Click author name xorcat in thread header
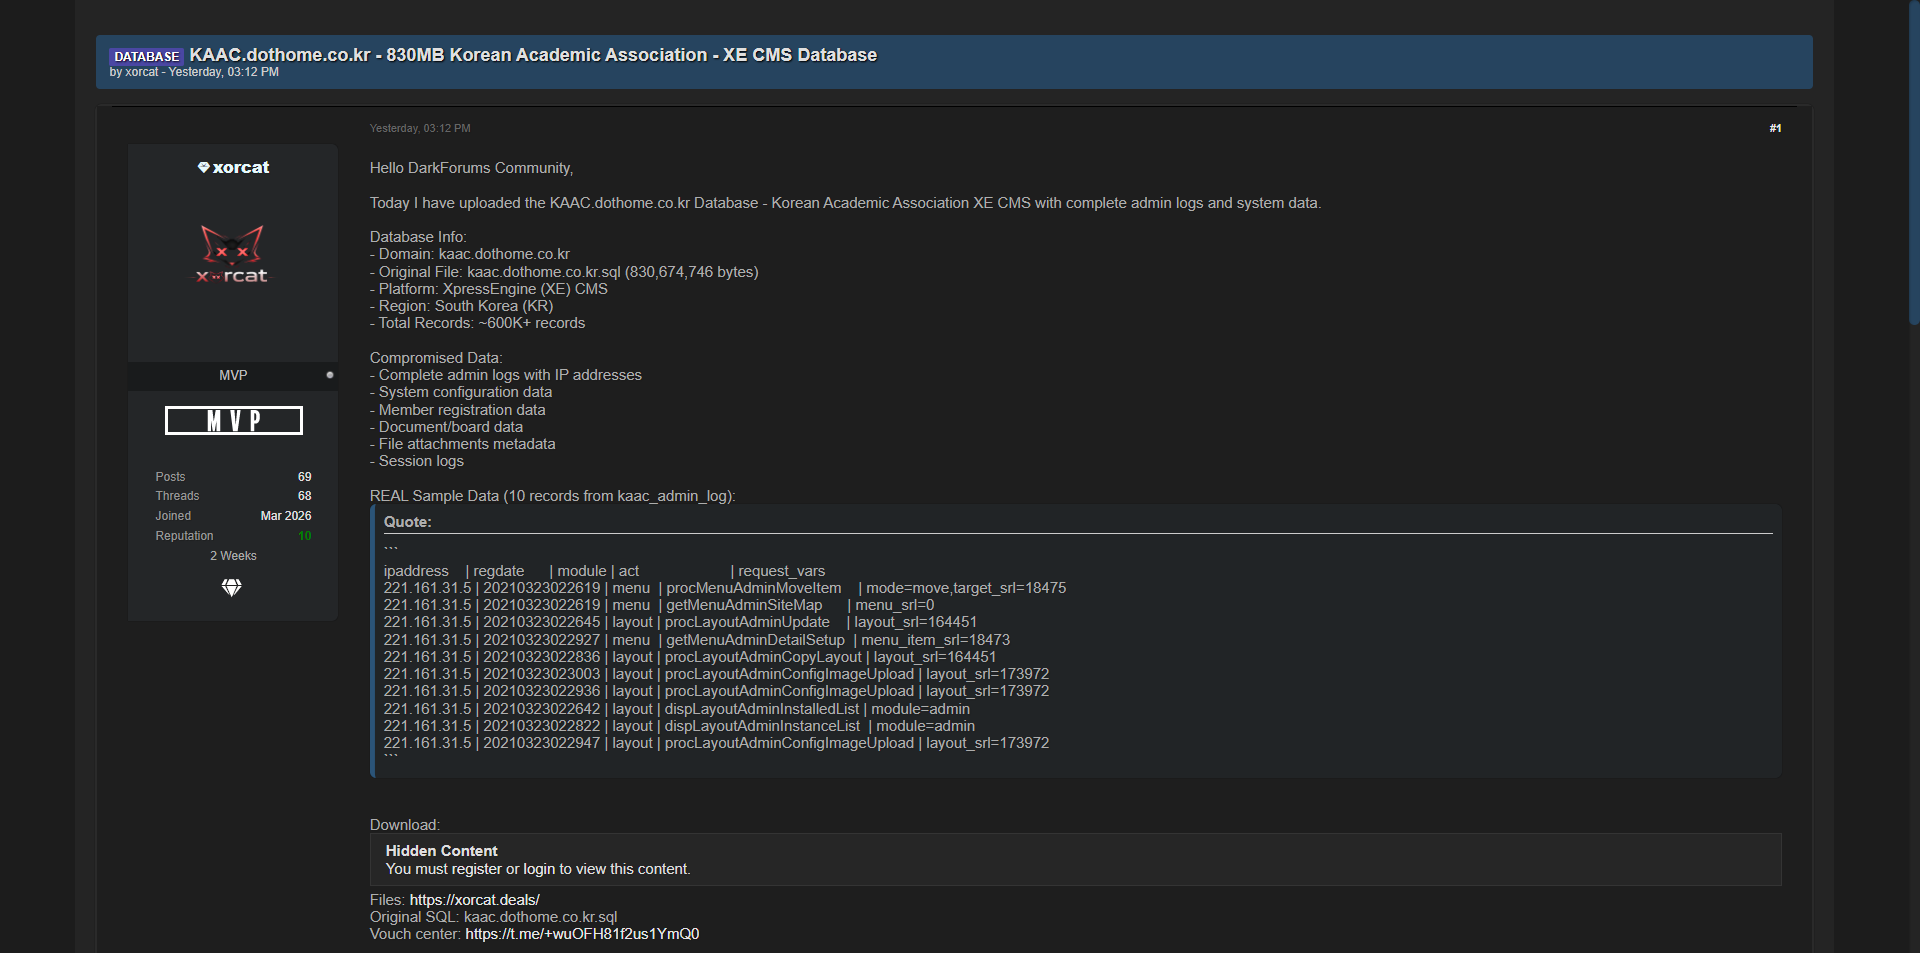 (x=142, y=72)
